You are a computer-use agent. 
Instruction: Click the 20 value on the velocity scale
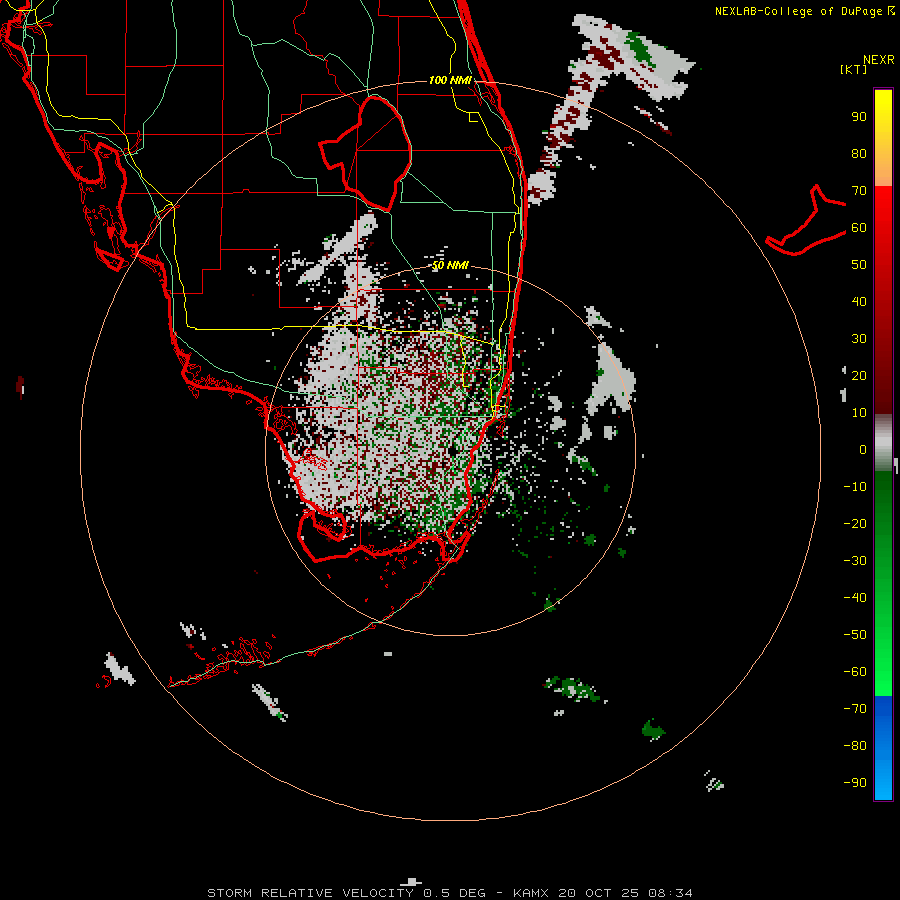[859, 376]
